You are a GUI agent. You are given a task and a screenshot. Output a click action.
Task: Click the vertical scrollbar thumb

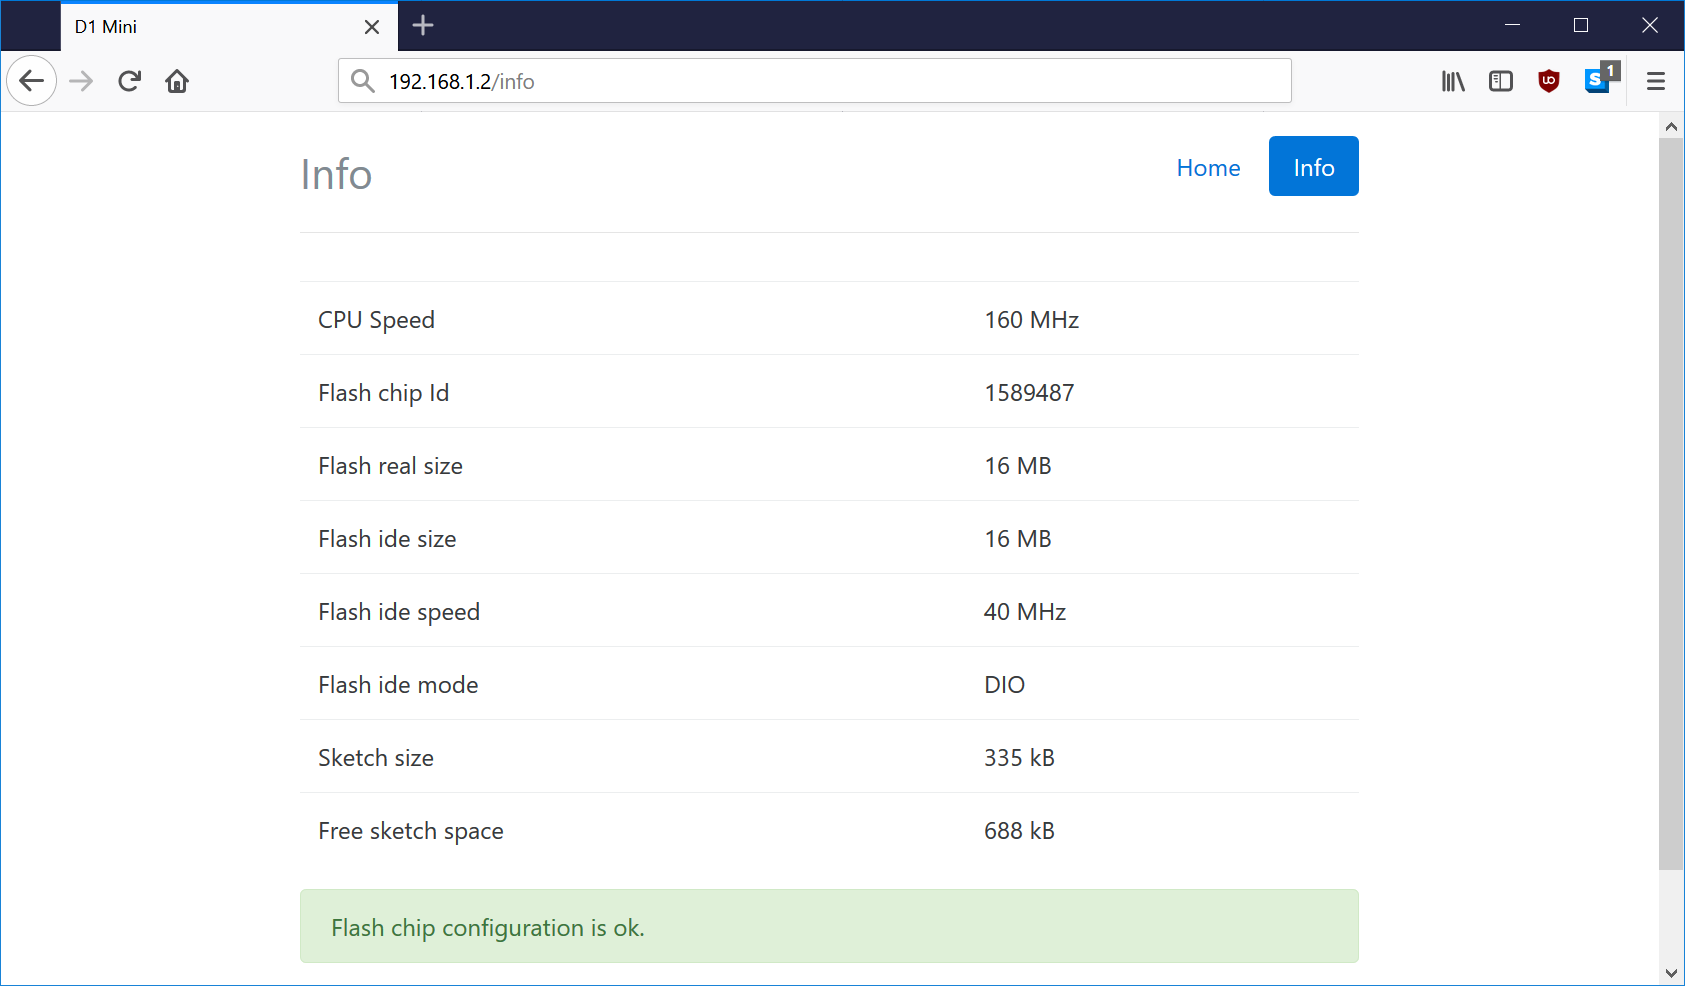pyautogui.click(x=1671, y=504)
